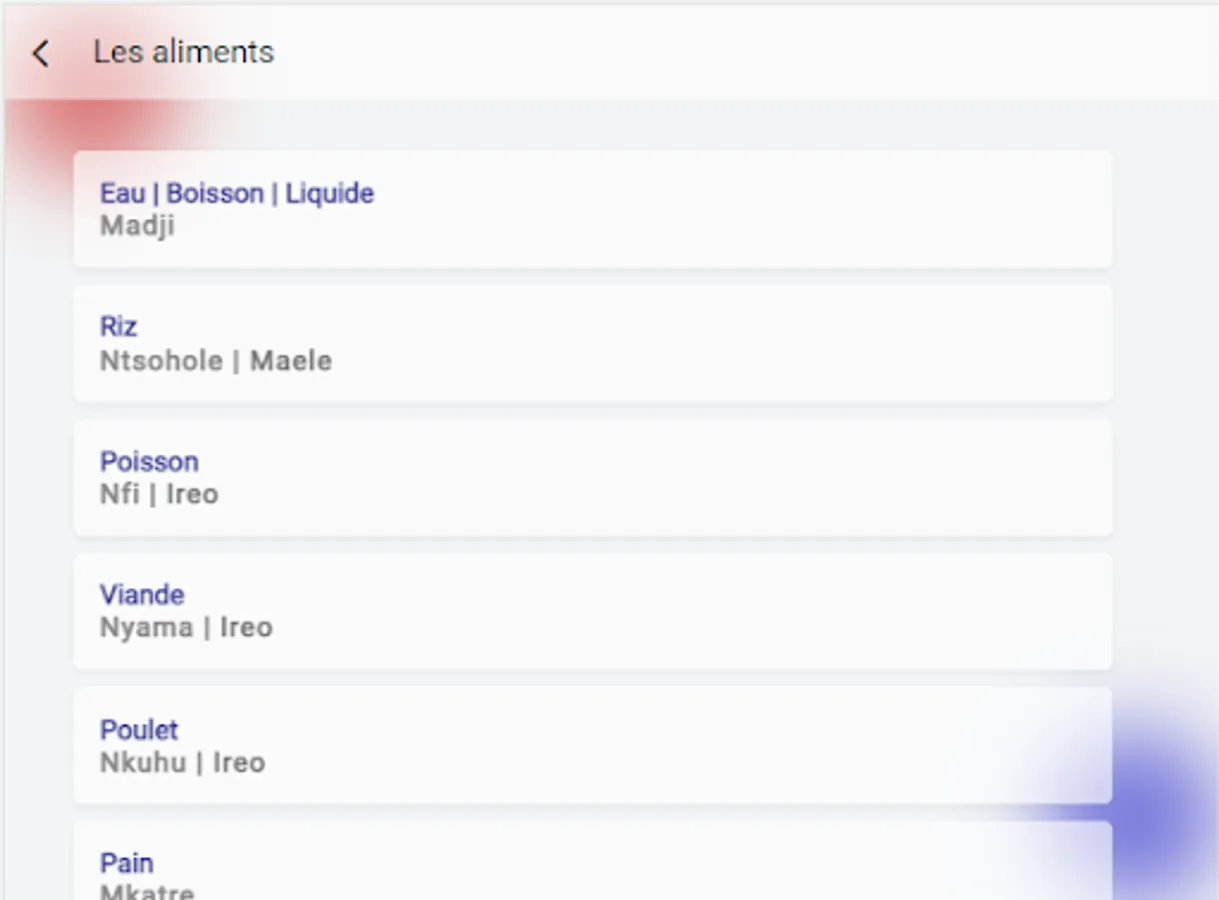Go back using the header arrow
The image size is (1219, 900).
coord(40,53)
